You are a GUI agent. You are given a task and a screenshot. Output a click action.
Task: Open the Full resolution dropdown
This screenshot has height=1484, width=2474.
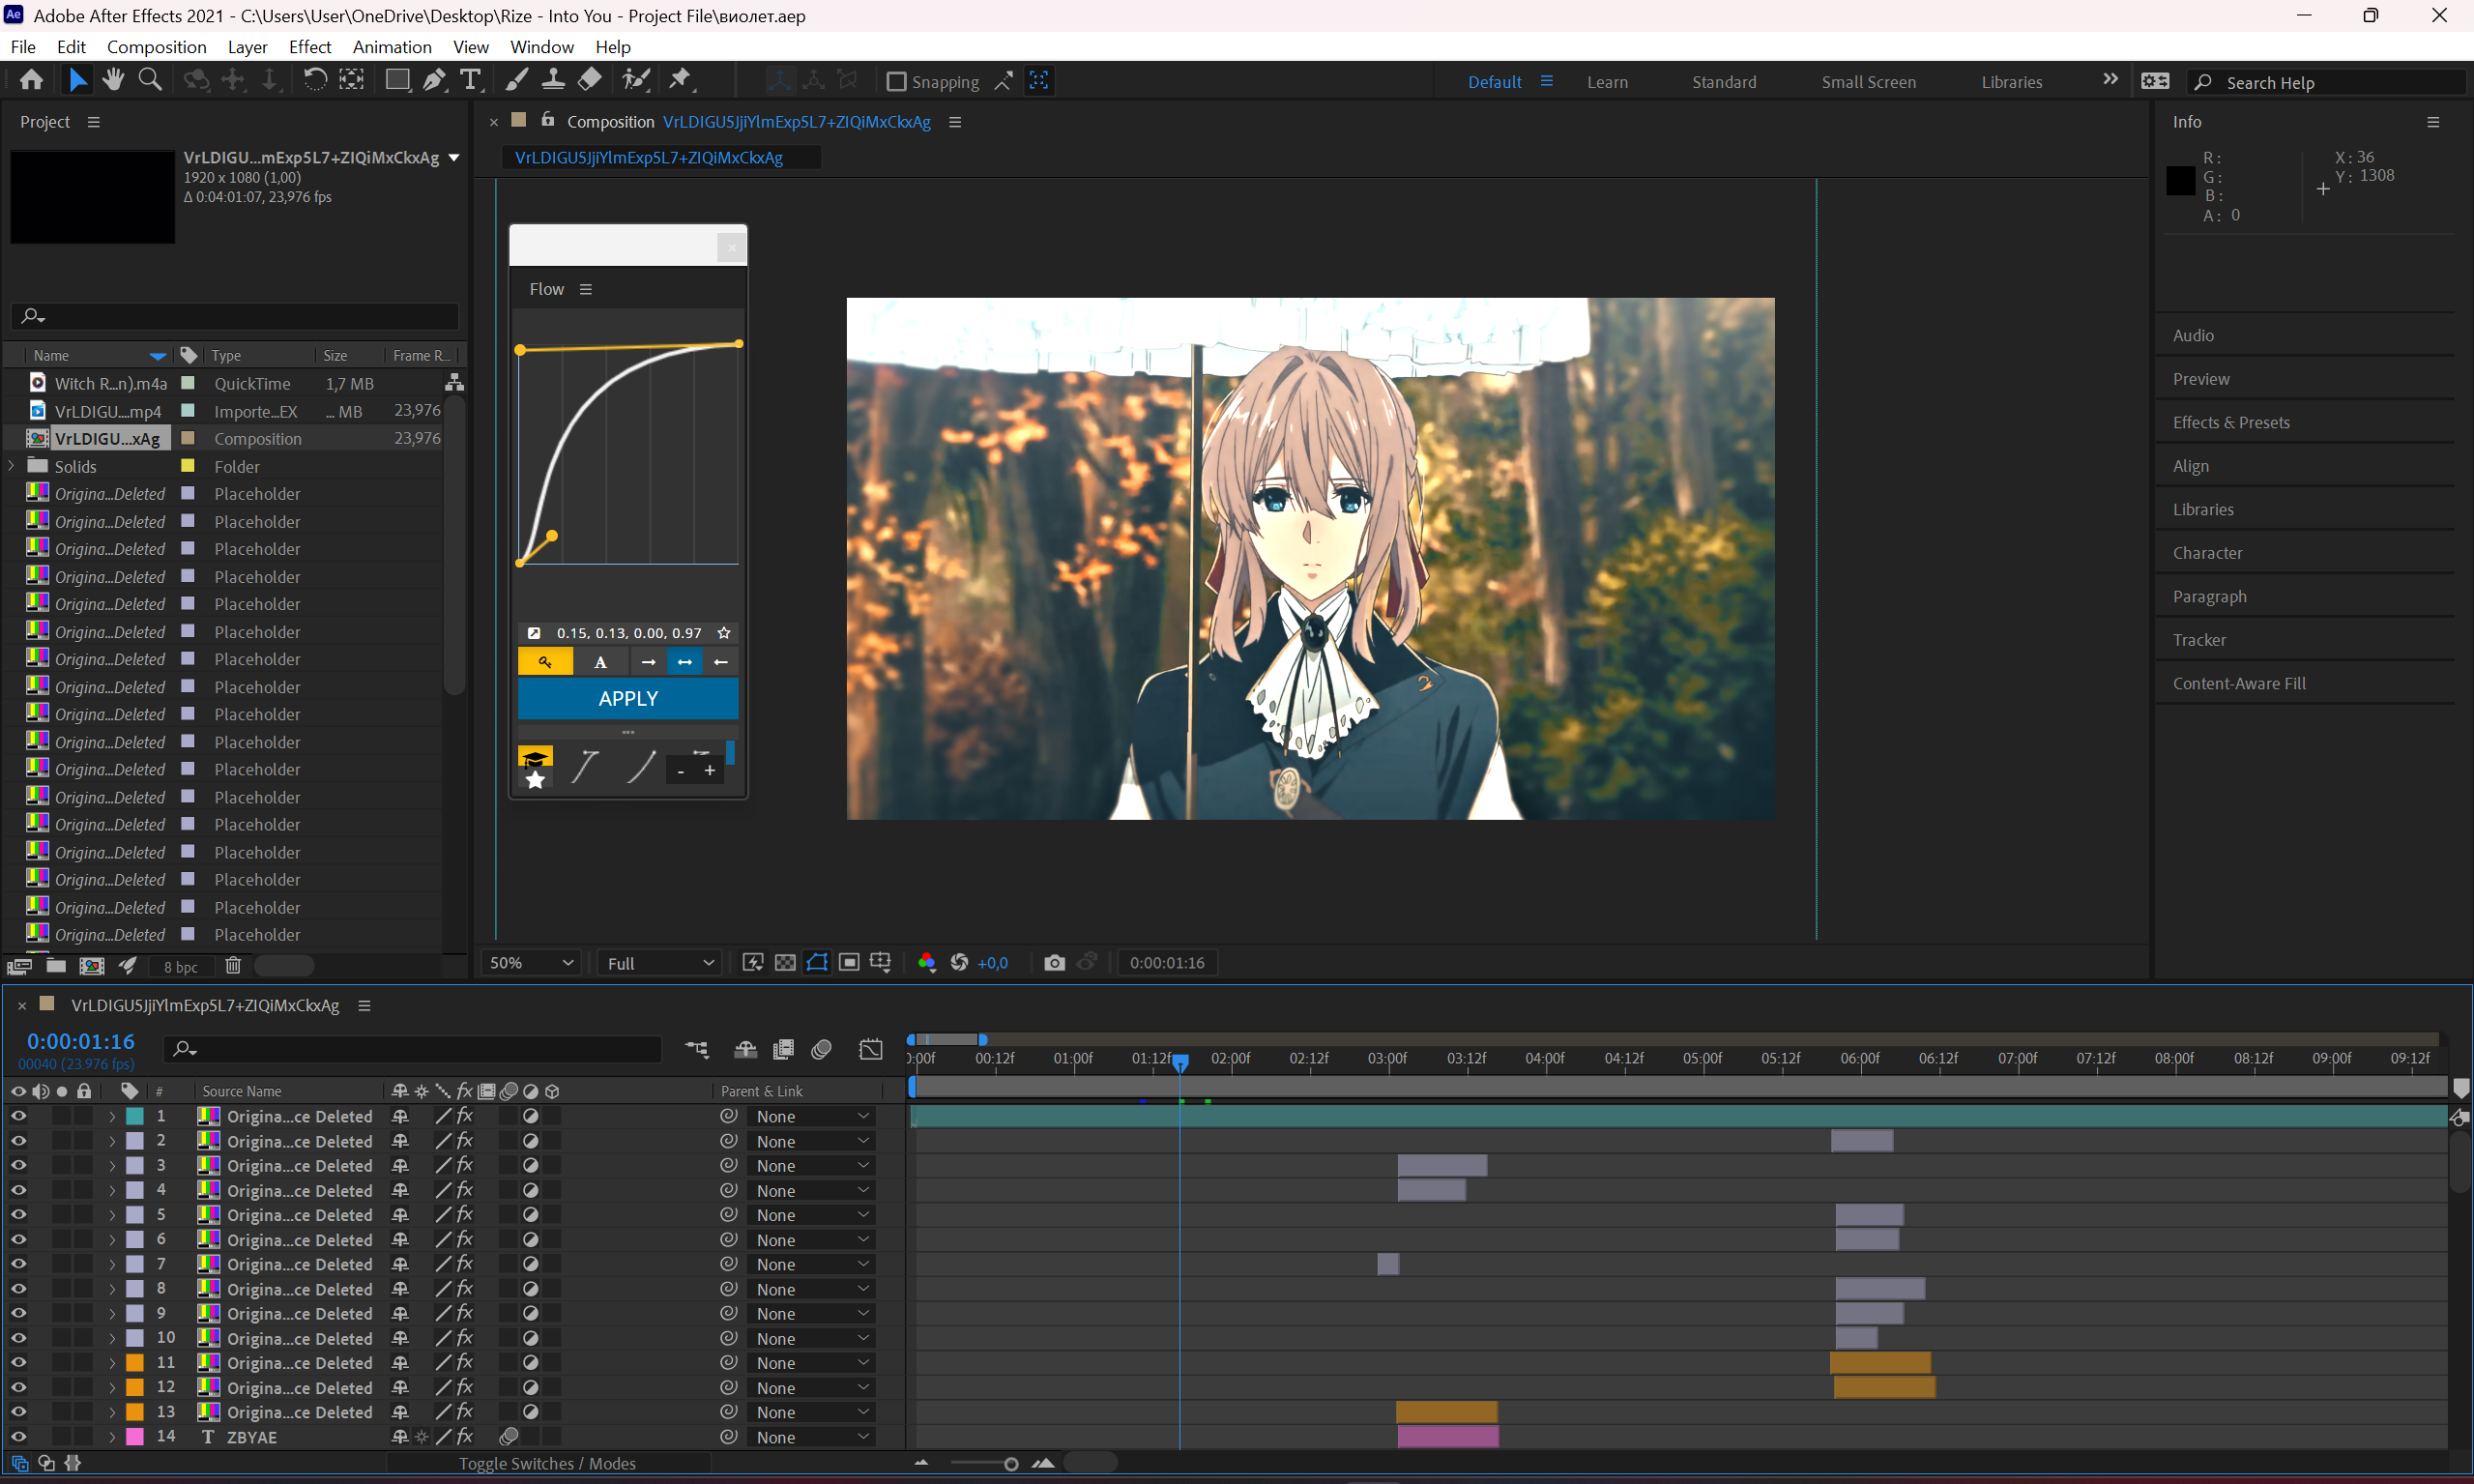[x=660, y=962]
